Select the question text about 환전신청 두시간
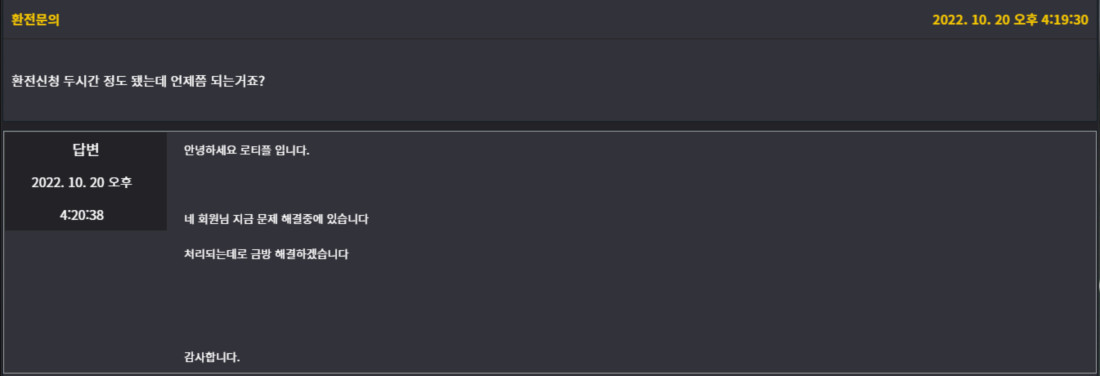The height and width of the screenshot is (376, 1100). (138, 81)
